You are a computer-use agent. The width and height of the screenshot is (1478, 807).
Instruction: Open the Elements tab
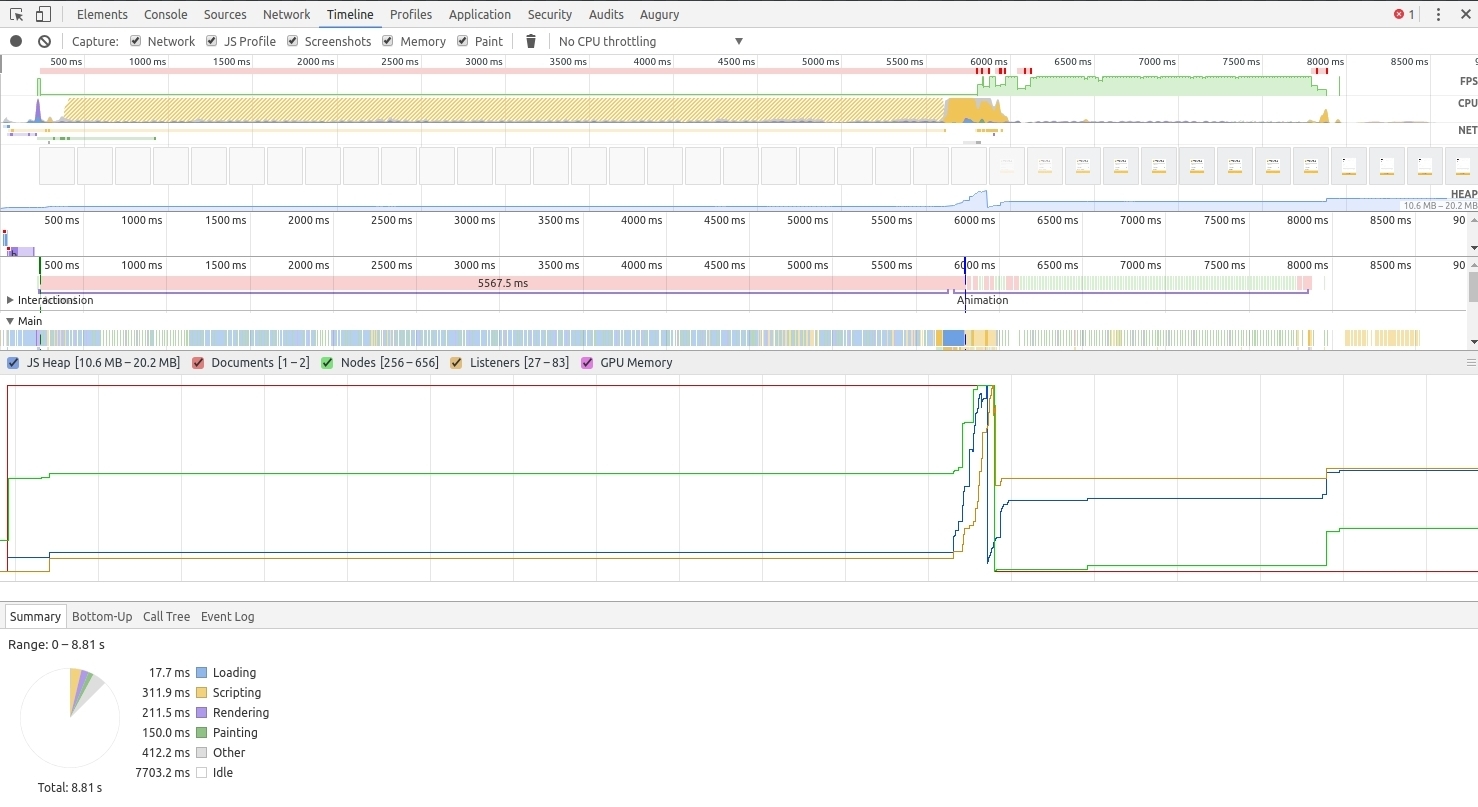click(102, 14)
